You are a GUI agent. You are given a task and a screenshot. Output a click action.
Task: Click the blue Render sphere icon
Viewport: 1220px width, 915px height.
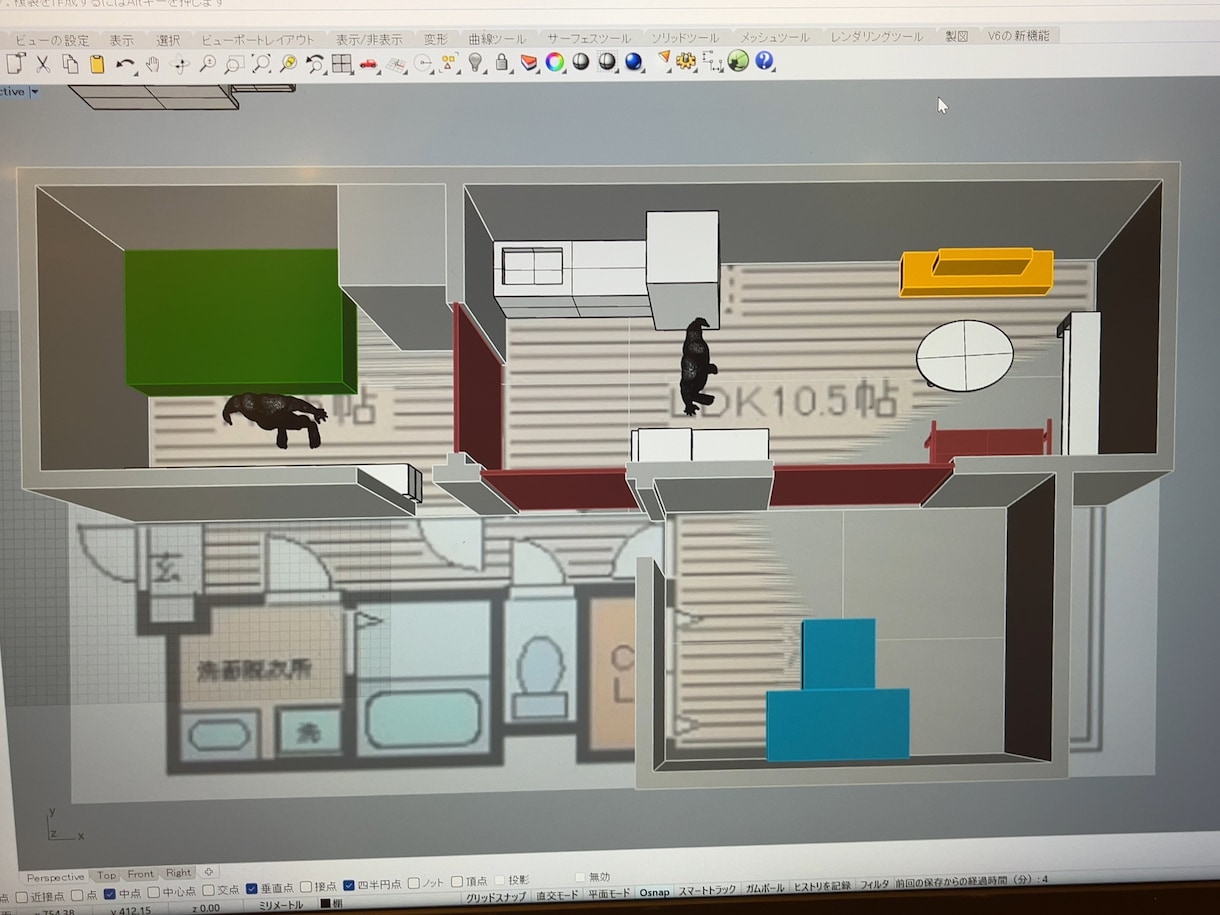tap(633, 62)
